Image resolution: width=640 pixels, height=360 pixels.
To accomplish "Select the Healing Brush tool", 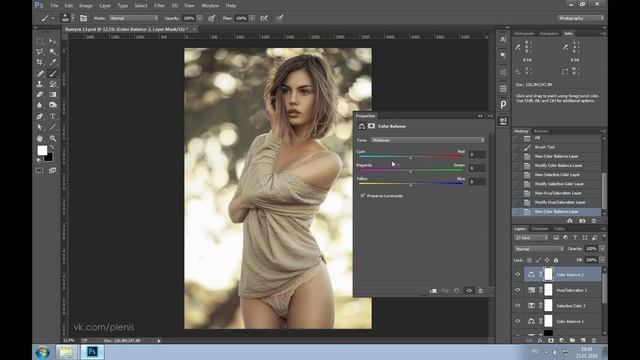I will [x=40, y=73].
